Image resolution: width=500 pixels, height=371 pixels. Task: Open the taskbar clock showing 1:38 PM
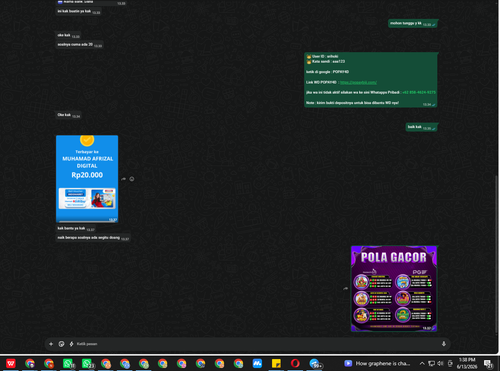click(x=467, y=363)
